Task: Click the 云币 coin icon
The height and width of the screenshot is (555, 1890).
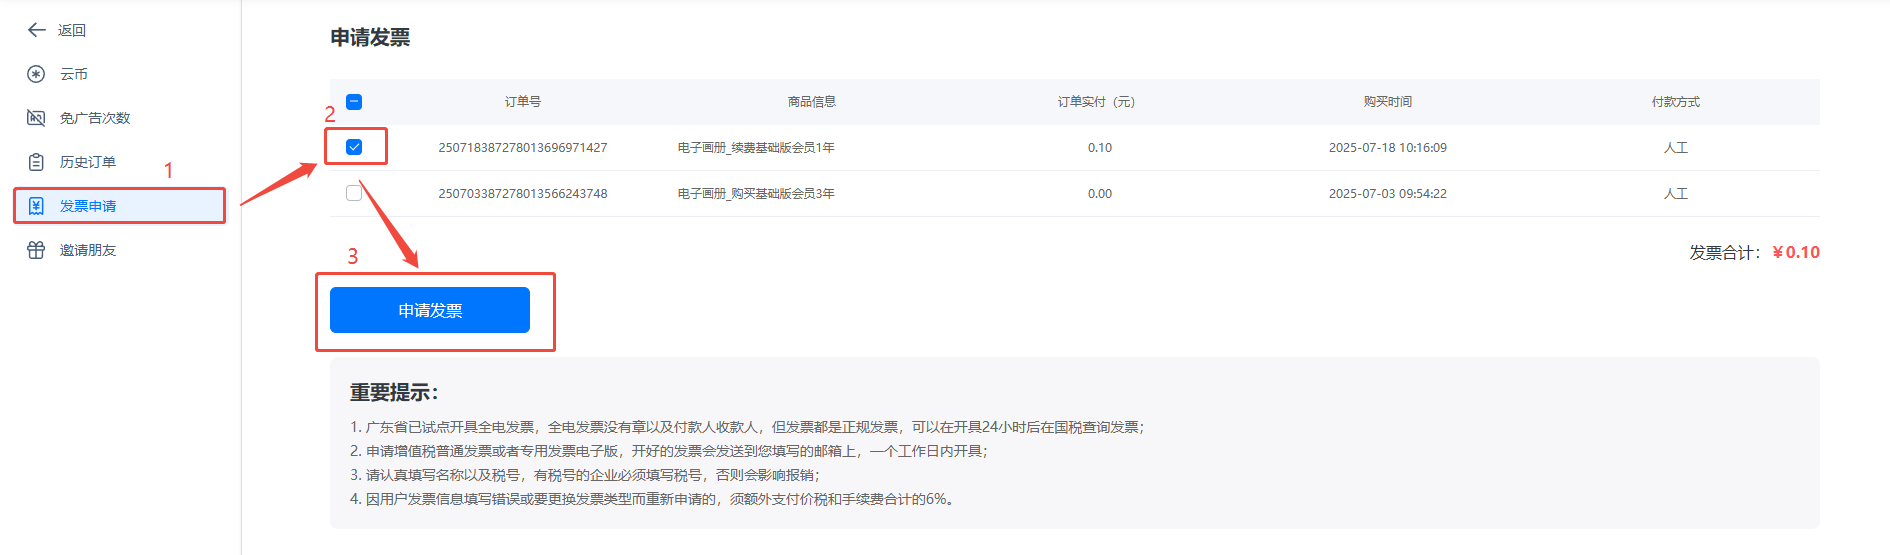Action: pos(36,74)
